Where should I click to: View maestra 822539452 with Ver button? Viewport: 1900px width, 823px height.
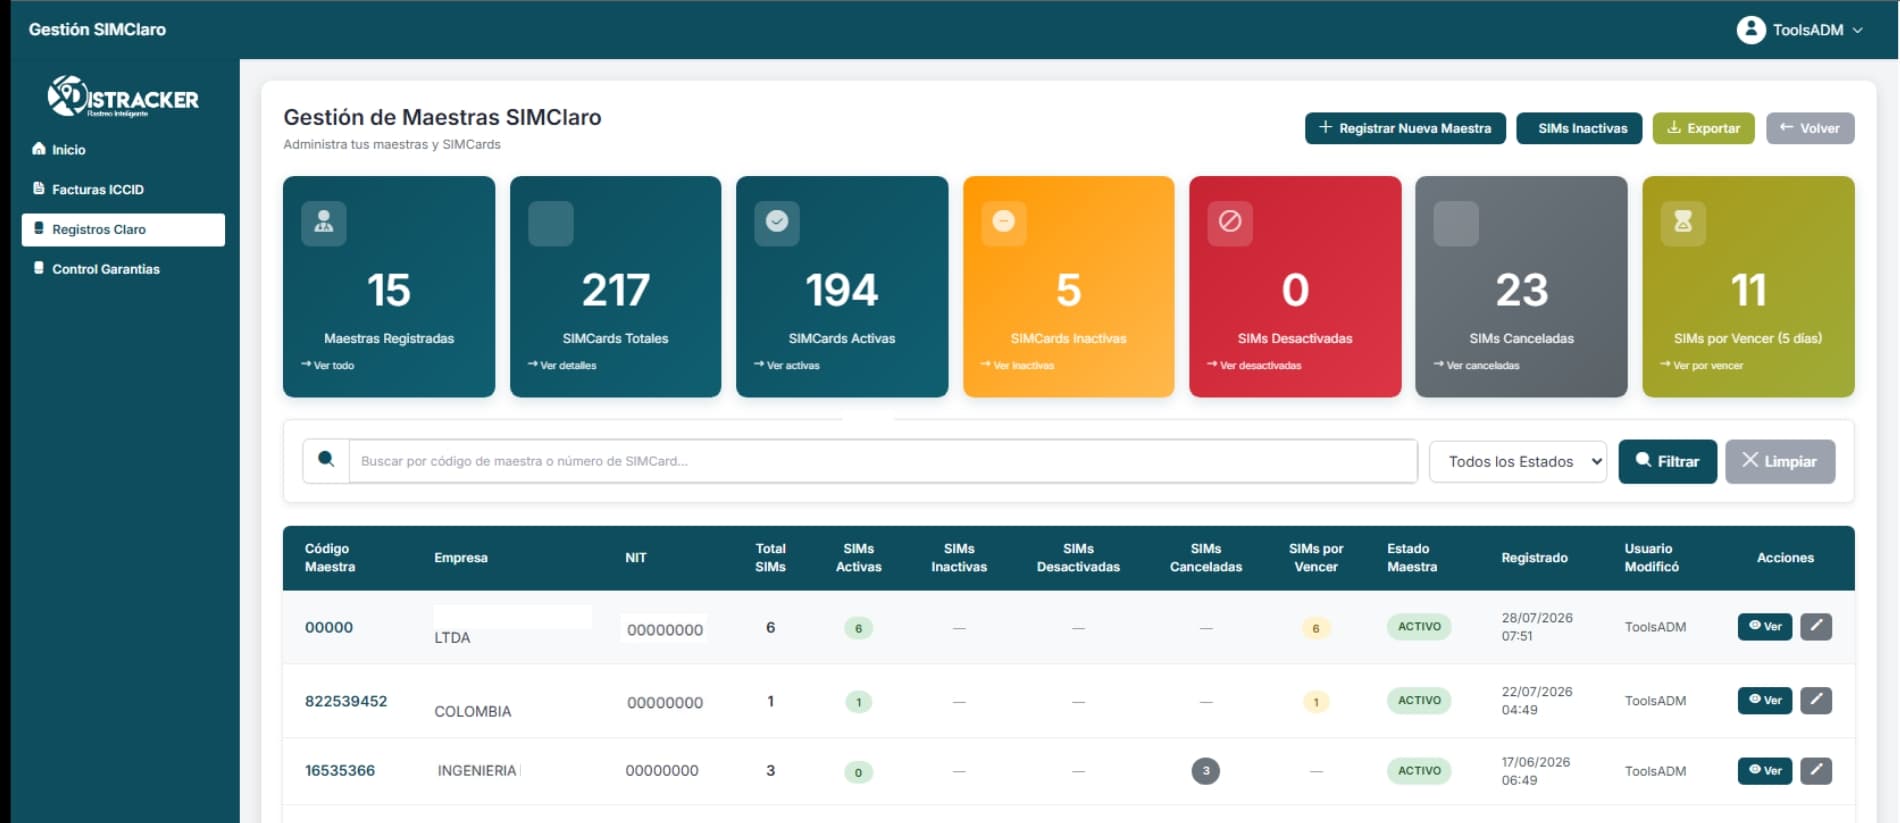coord(1765,700)
